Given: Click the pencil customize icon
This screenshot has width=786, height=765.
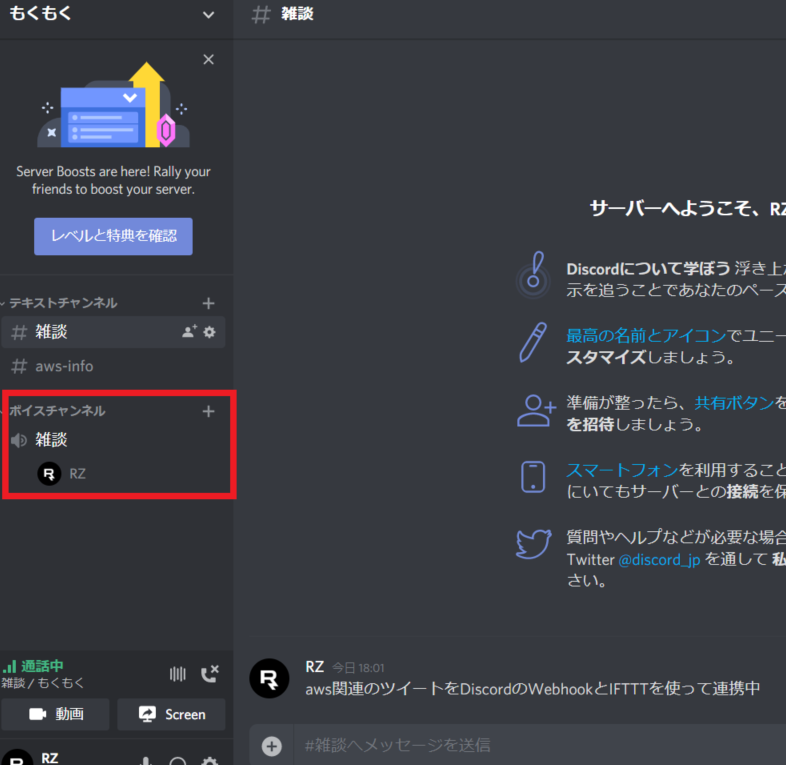Looking at the screenshot, I should 532,342.
